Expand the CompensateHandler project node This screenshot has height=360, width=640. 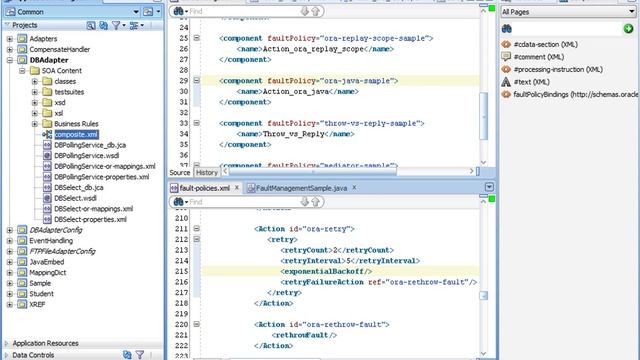pyautogui.click(x=10, y=49)
